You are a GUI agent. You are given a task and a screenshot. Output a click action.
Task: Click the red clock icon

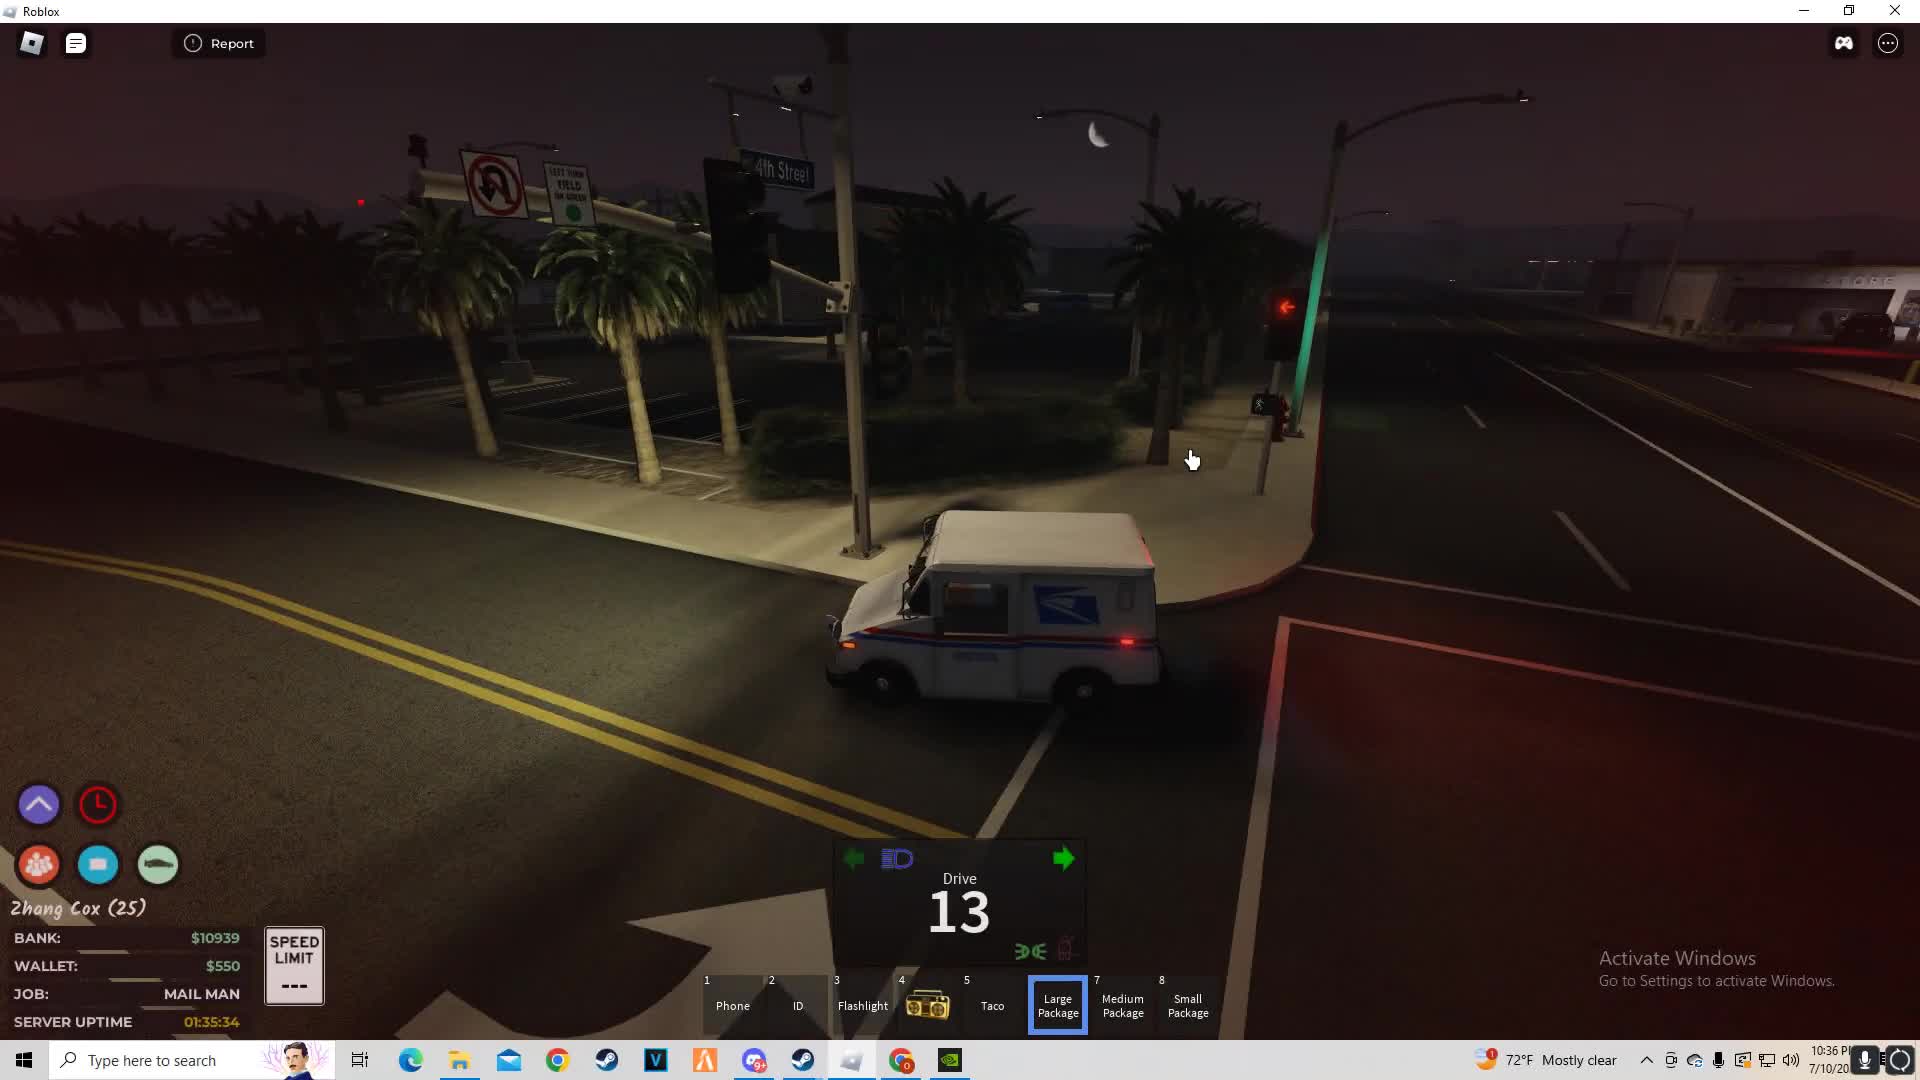pos(98,805)
